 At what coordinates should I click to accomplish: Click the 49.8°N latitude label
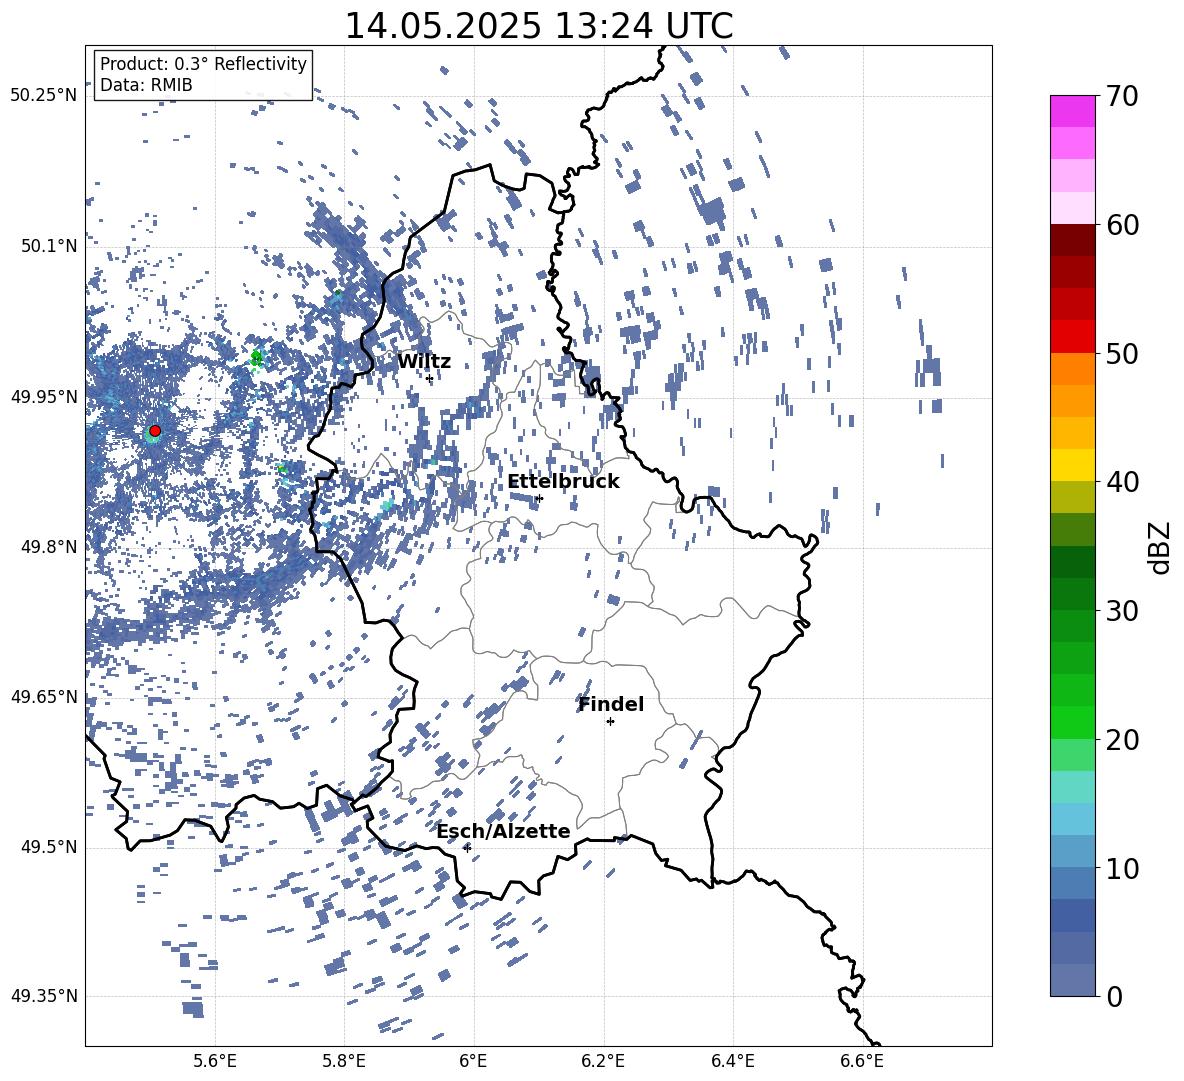click(x=49, y=547)
